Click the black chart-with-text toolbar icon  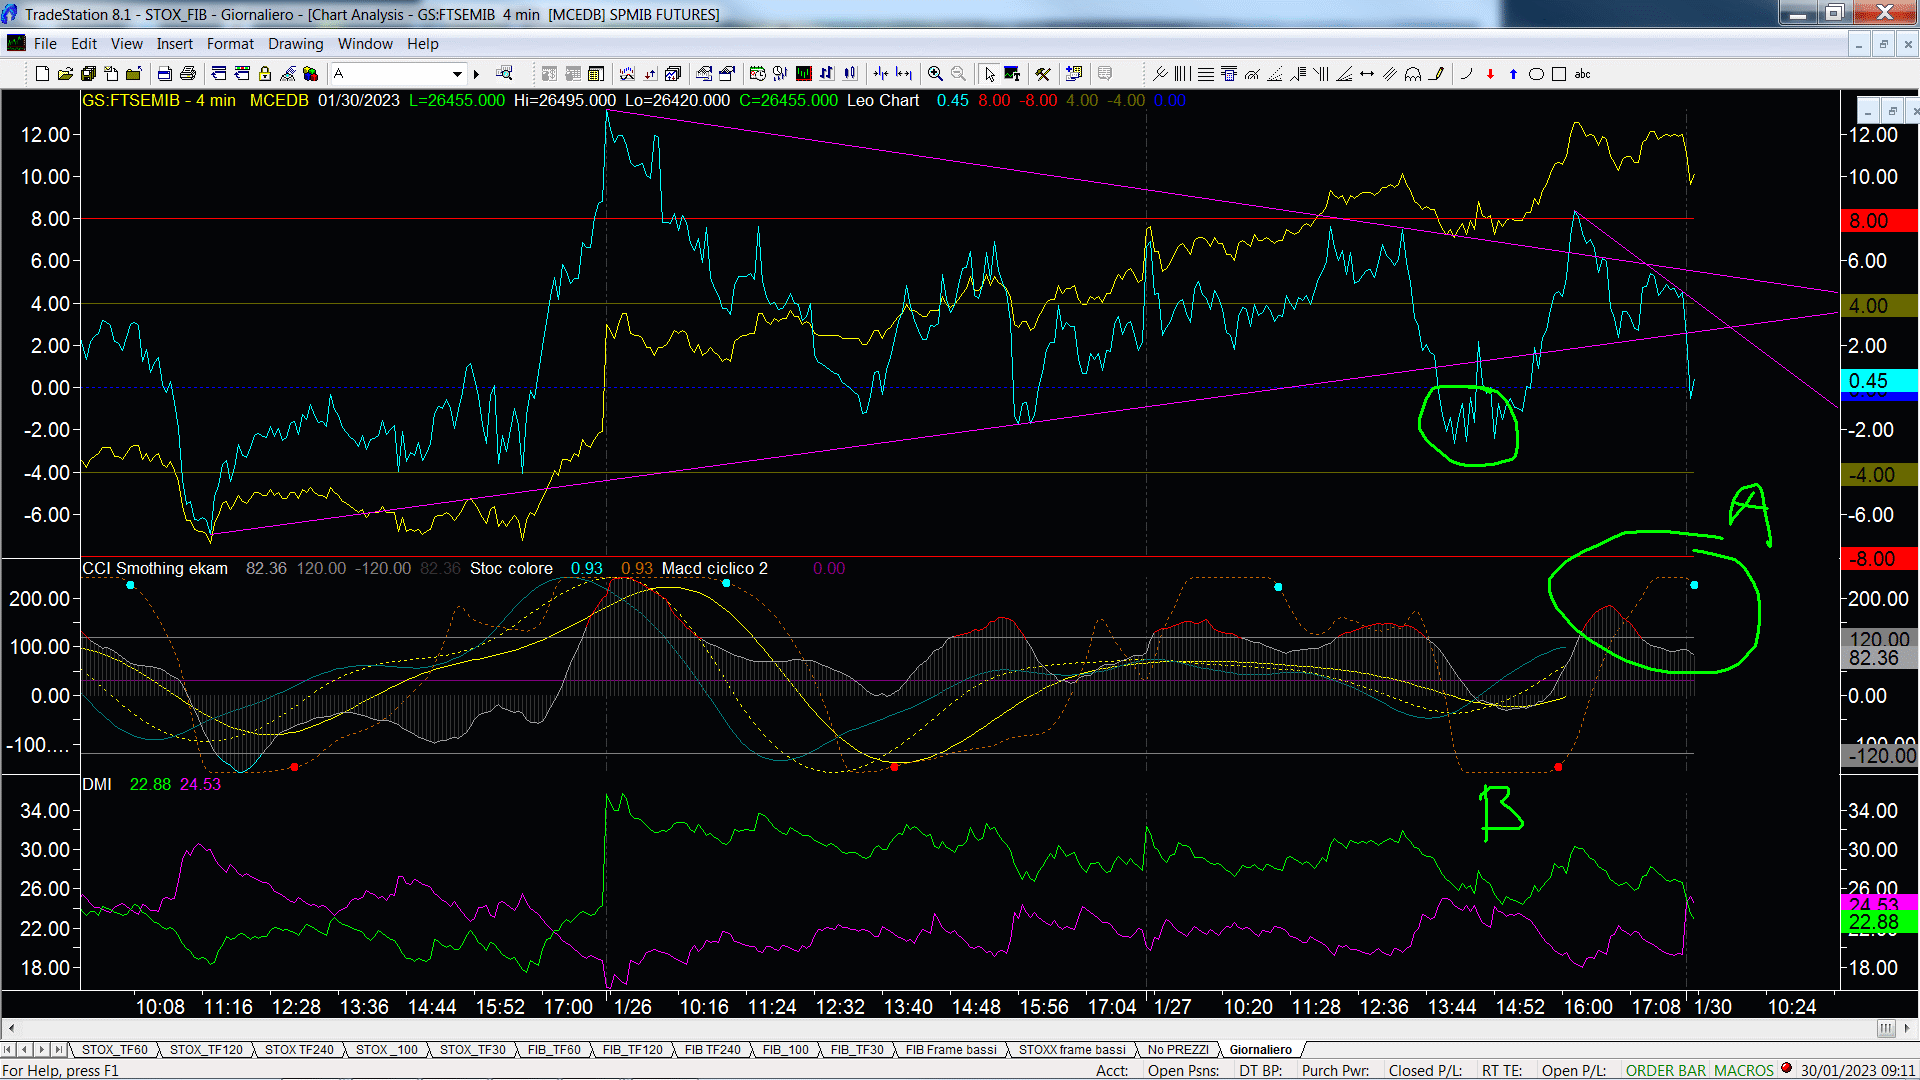coord(1012,74)
